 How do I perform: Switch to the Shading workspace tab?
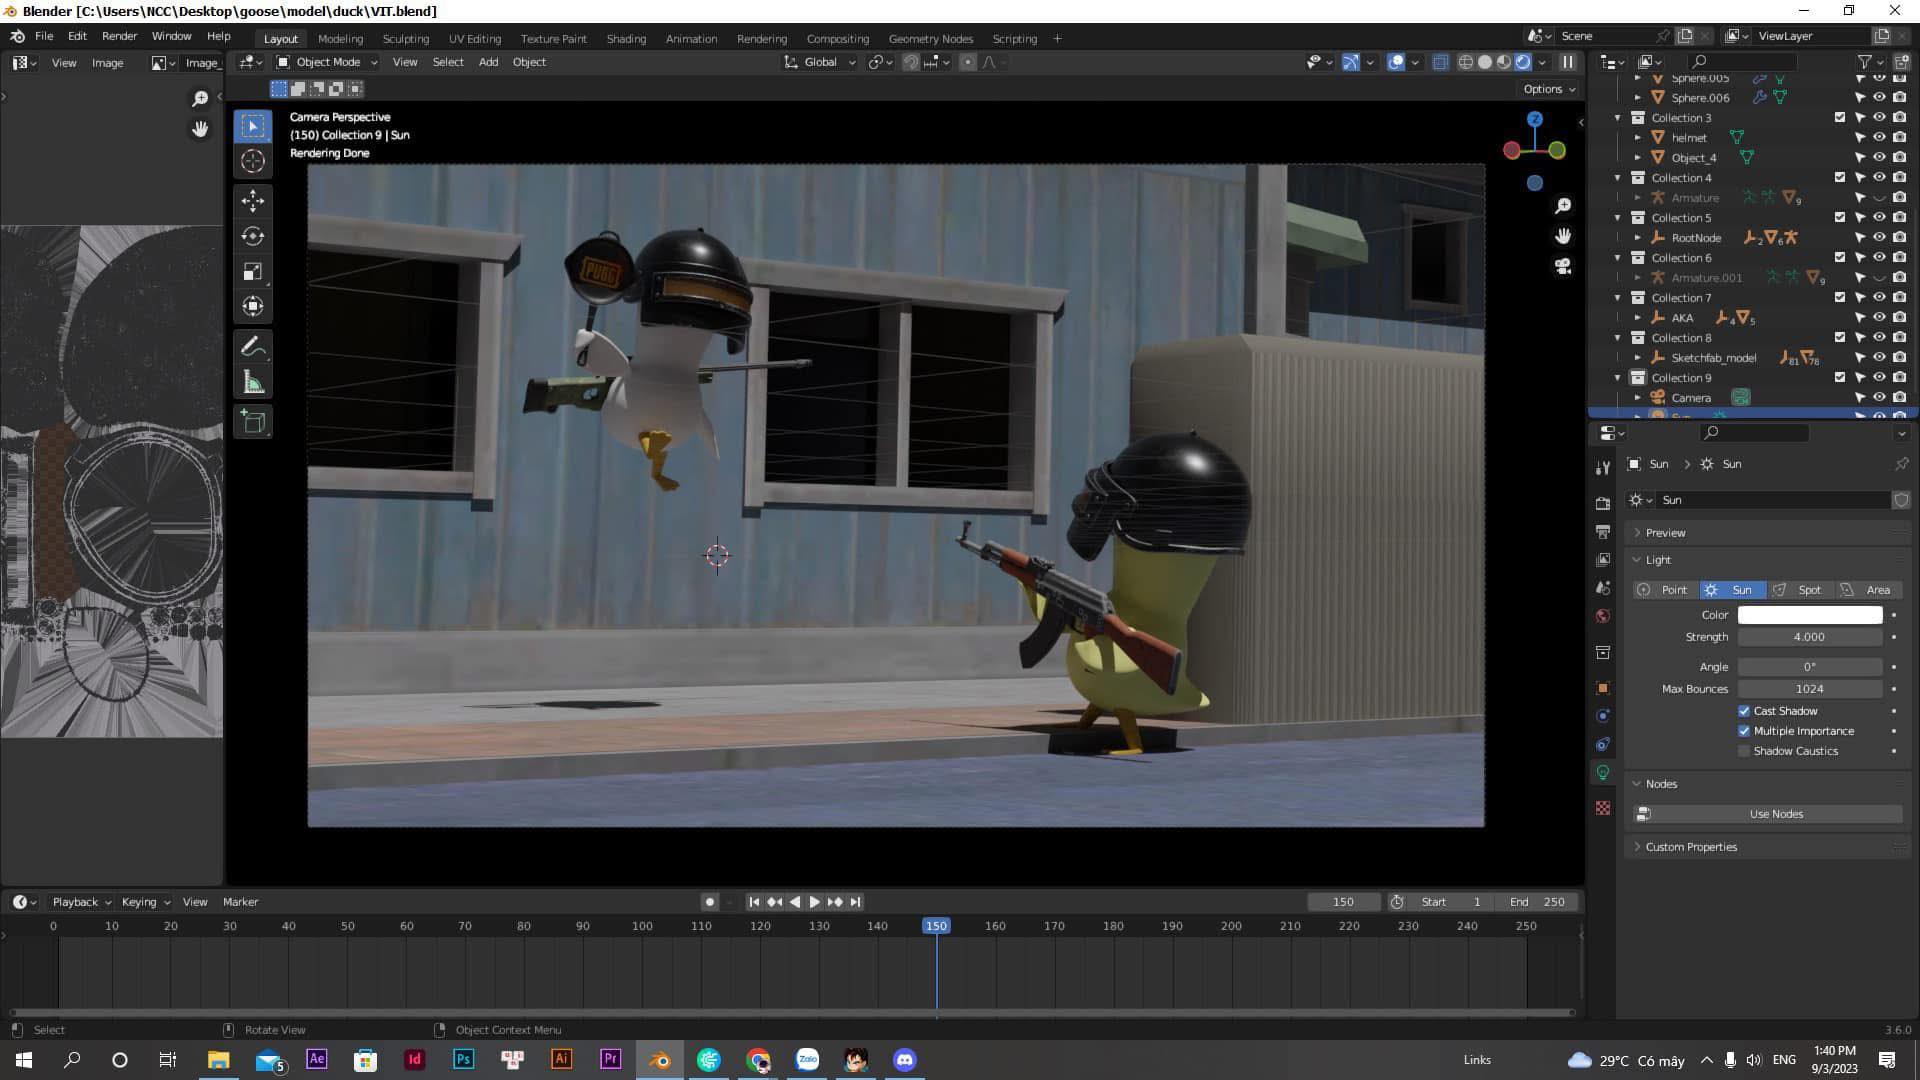tap(626, 39)
